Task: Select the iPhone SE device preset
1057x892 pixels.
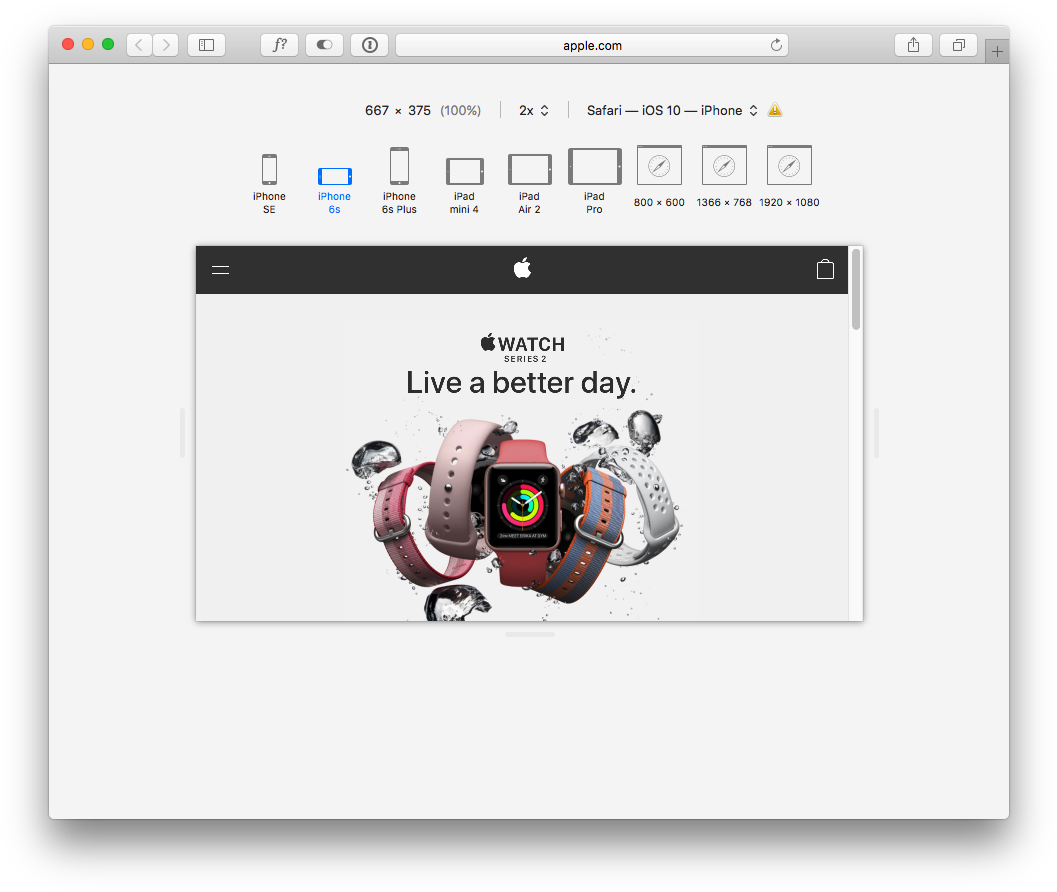Action: tap(269, 183)
